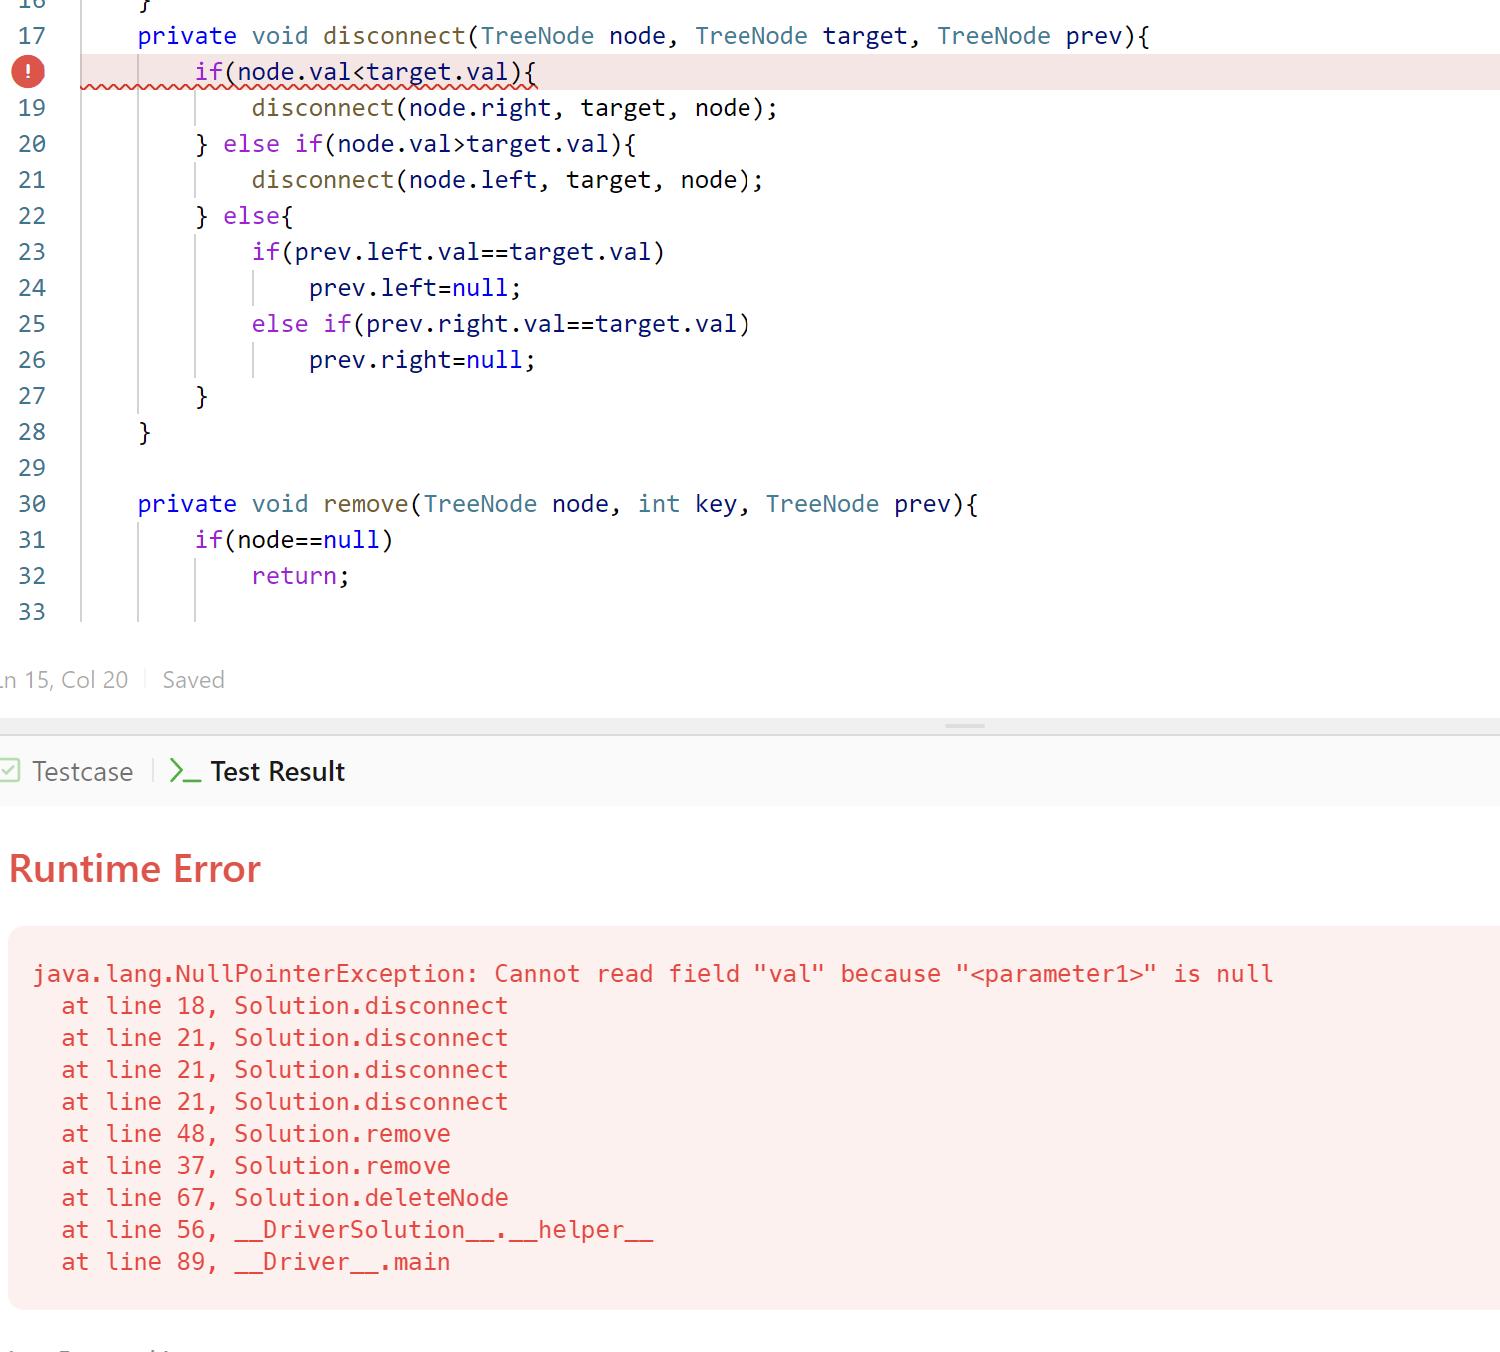Click 'at line 18, Solution.disconnect' stack entry
The image size is (1500, 1352).
click(285, 1006)
